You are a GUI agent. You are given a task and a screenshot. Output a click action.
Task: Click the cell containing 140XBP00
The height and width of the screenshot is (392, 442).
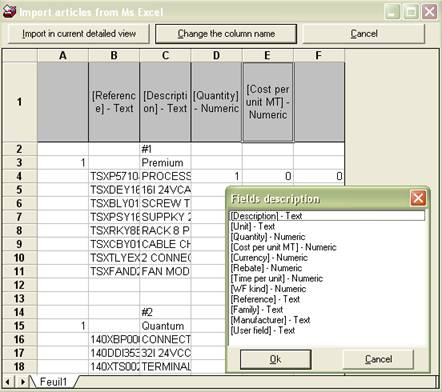114,339
